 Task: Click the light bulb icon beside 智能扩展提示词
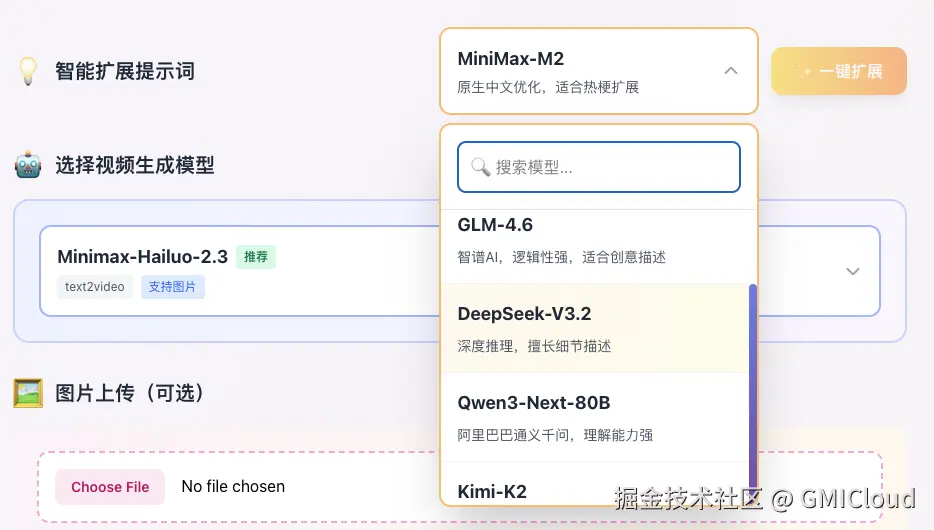pyautogui.click(x=28, y=71)
